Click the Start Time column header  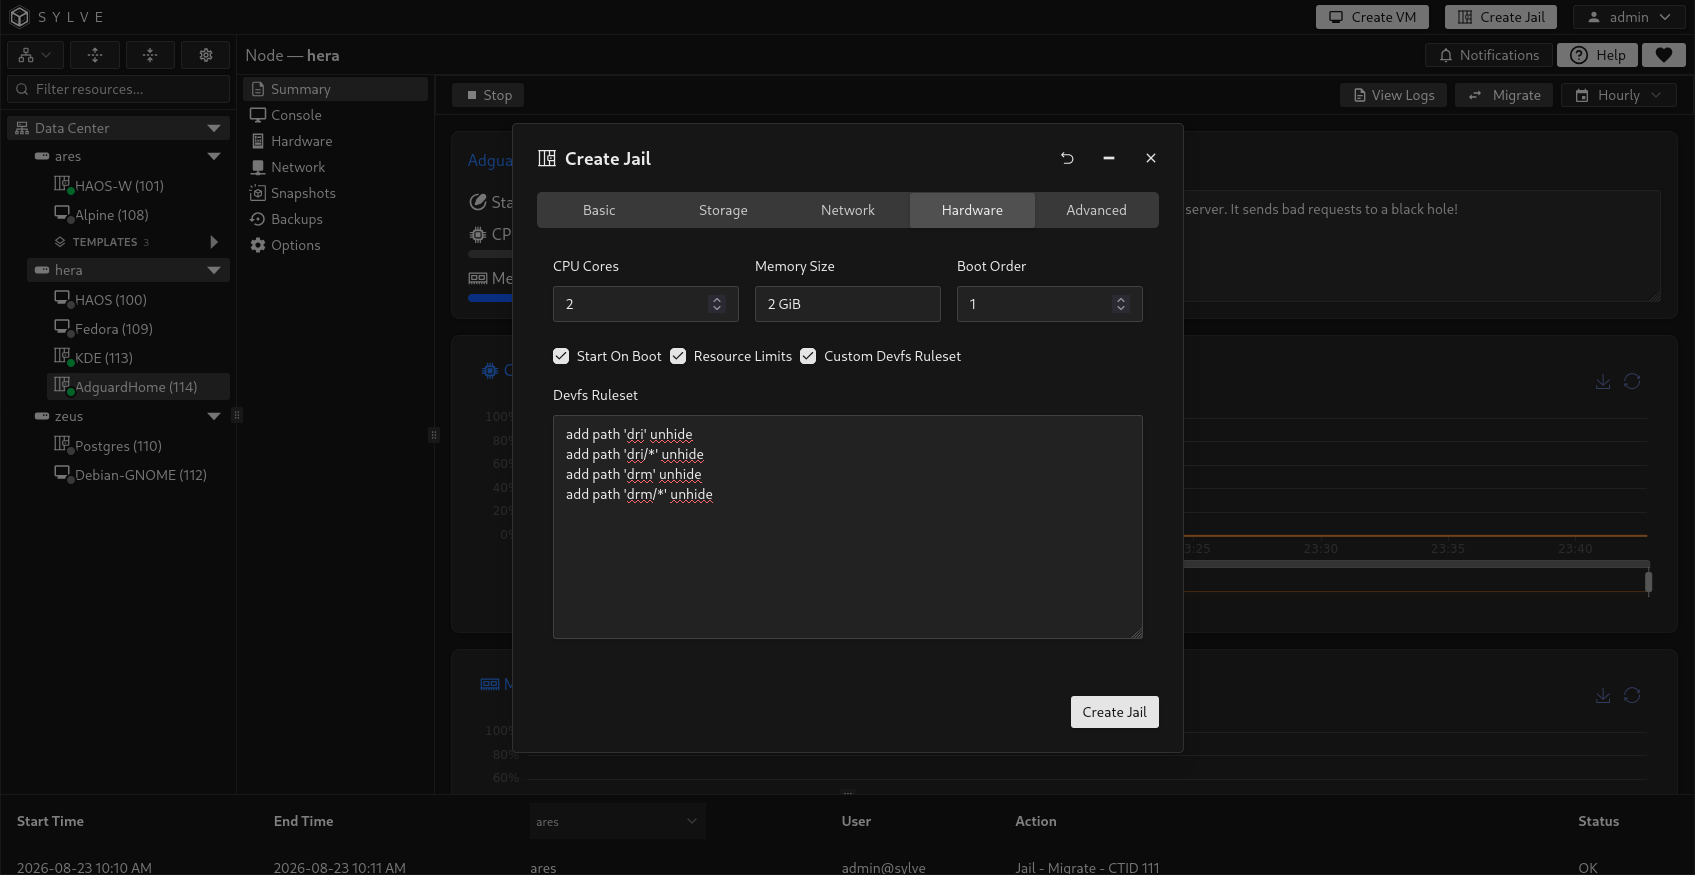(50, 821)
